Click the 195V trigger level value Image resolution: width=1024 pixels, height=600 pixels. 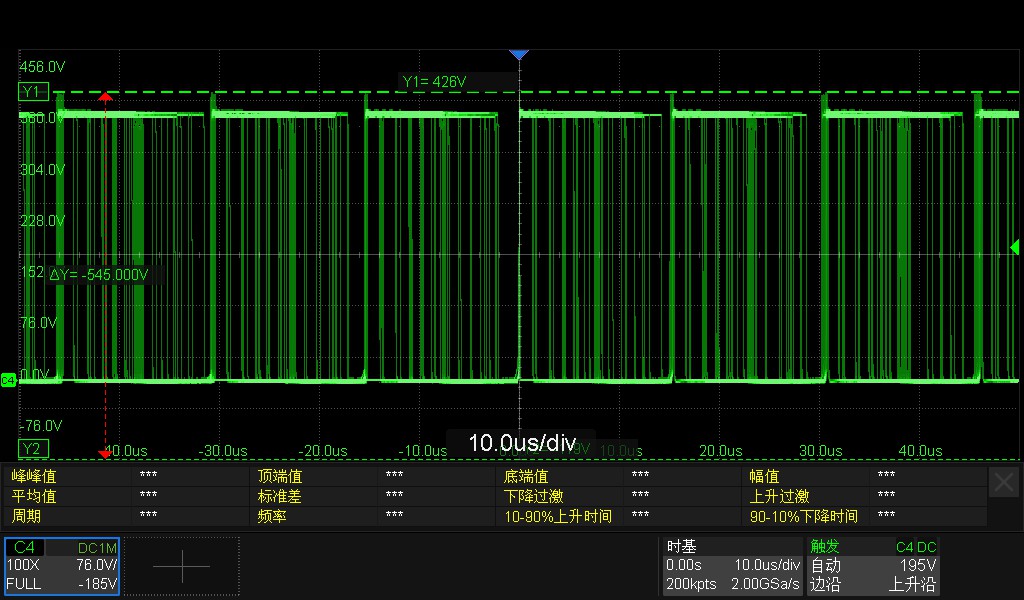[x=920, y=564]
